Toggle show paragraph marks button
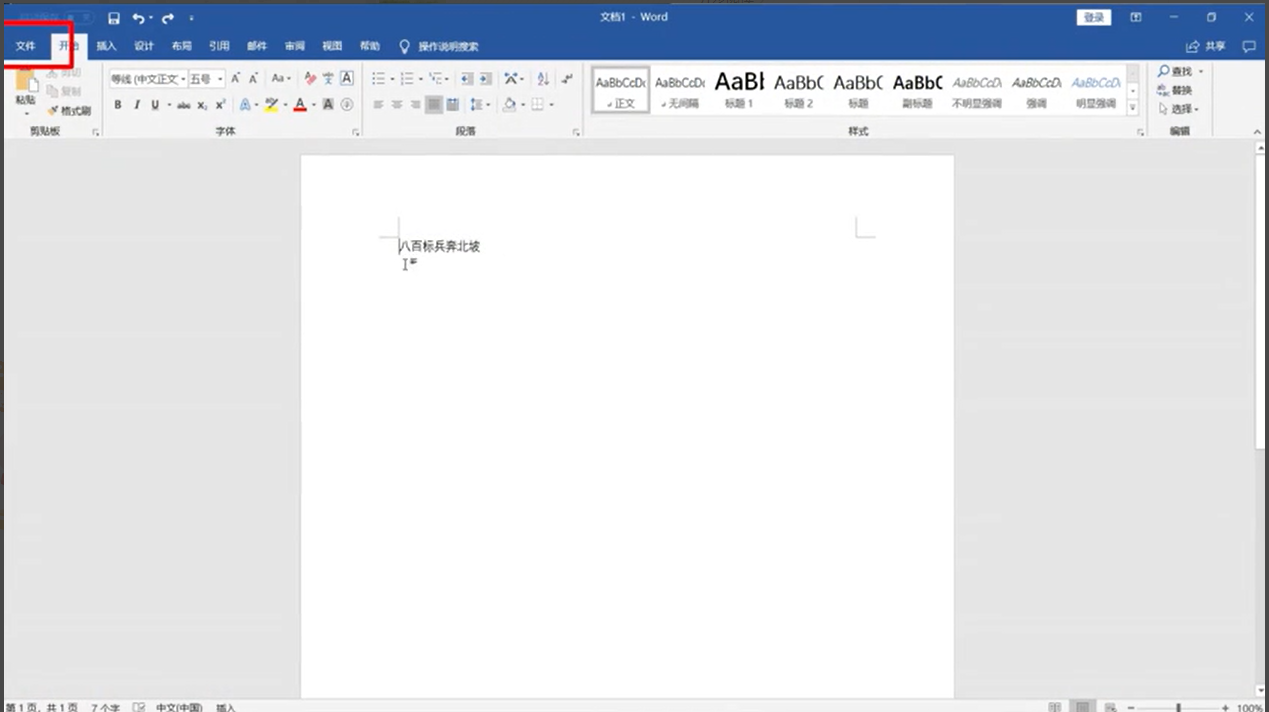This screenshot has height=712, width=1269. (x=567, y=79)
